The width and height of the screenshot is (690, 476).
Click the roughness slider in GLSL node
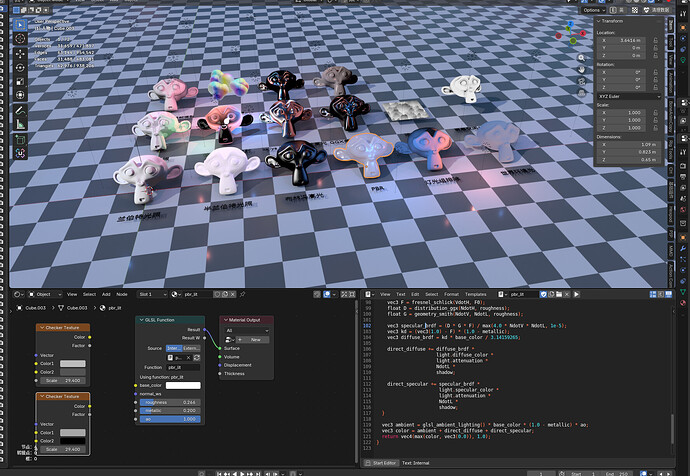click(x=170, y=402)
